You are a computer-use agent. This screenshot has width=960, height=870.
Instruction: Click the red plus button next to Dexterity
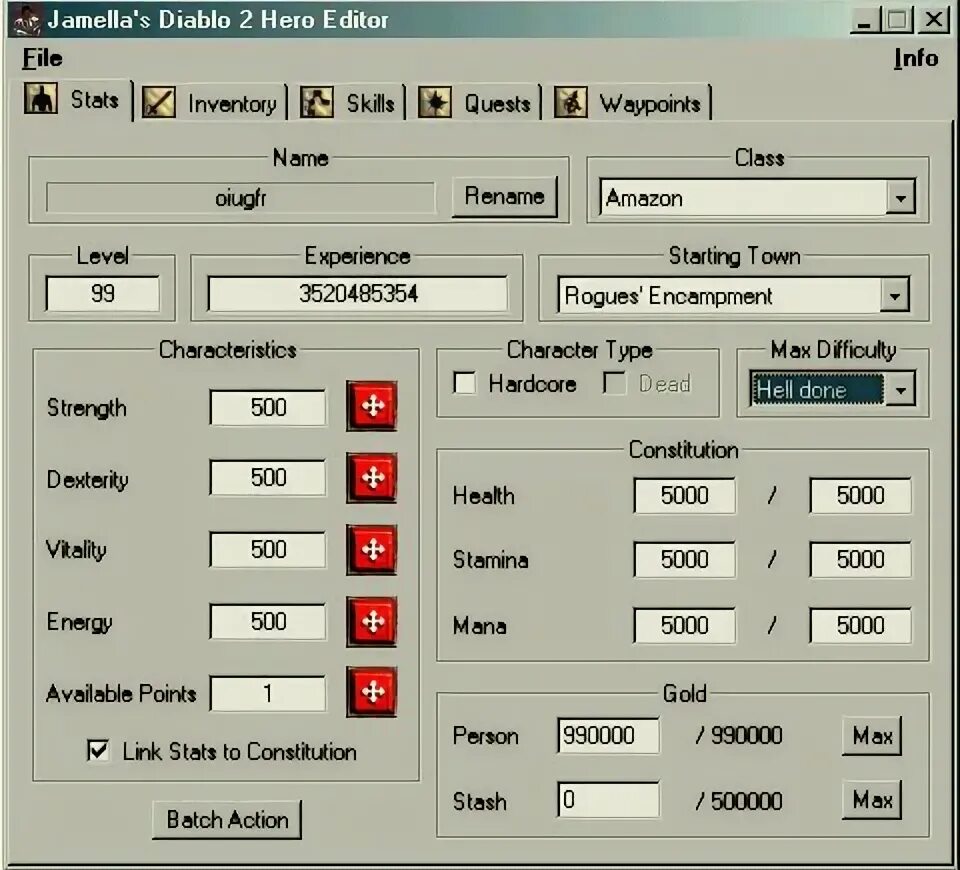pos(372,478)
